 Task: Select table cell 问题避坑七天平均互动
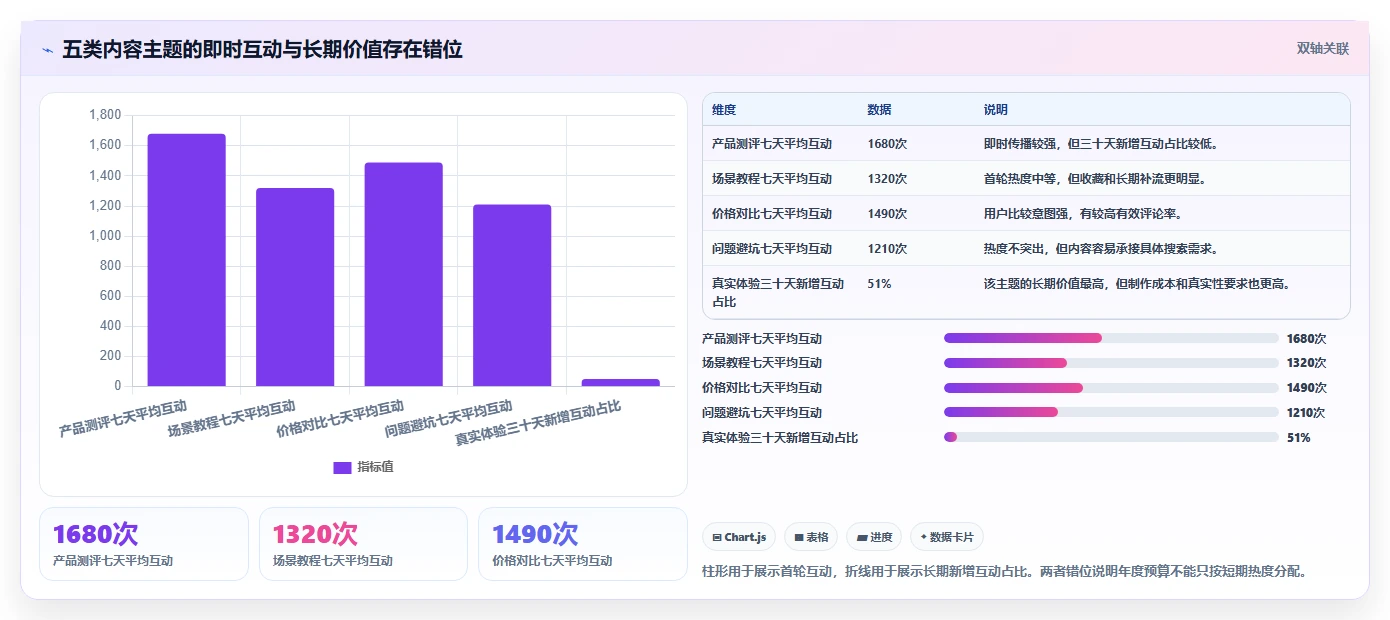tap(772, 249)
